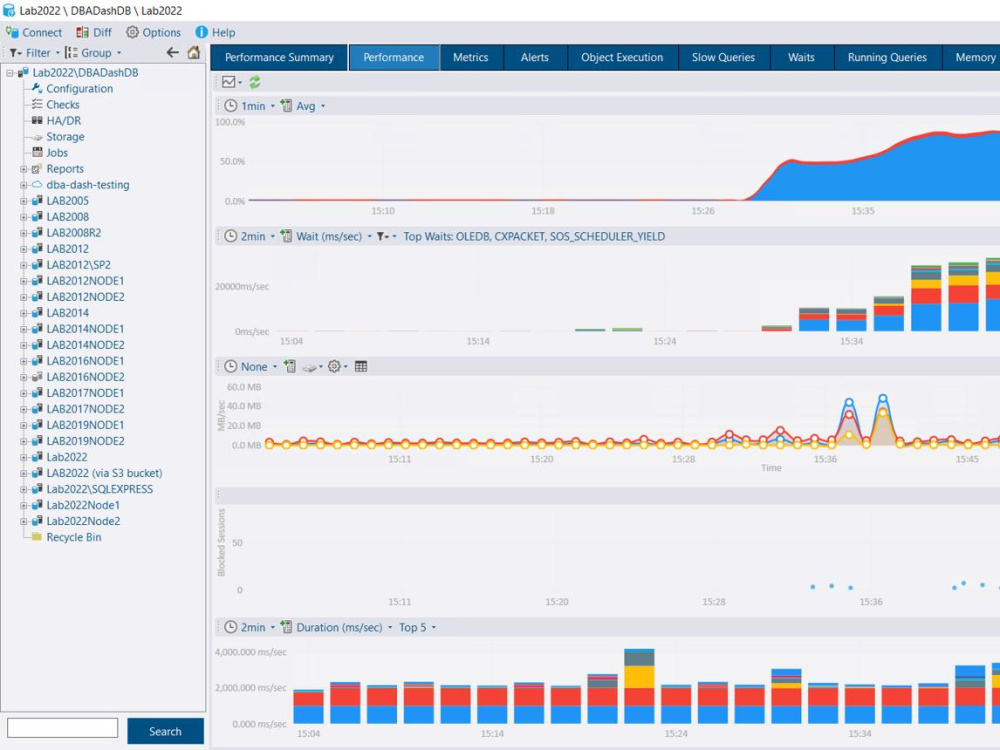
Task: Select the Performance tab
Action: tap(393, 57)
